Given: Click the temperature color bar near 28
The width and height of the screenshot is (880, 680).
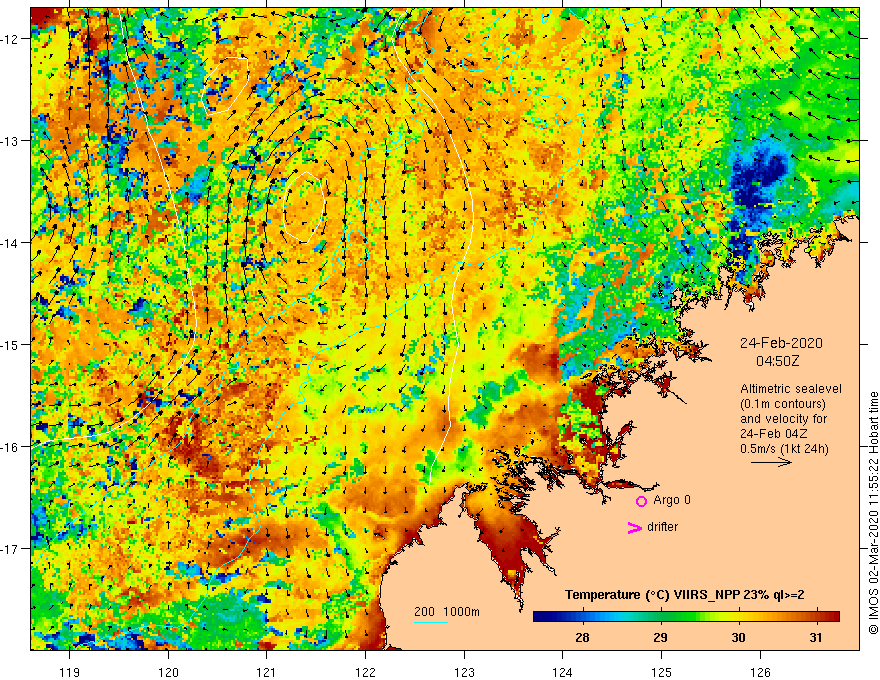Looking at the screenshot, I should (x=583, y=617).
